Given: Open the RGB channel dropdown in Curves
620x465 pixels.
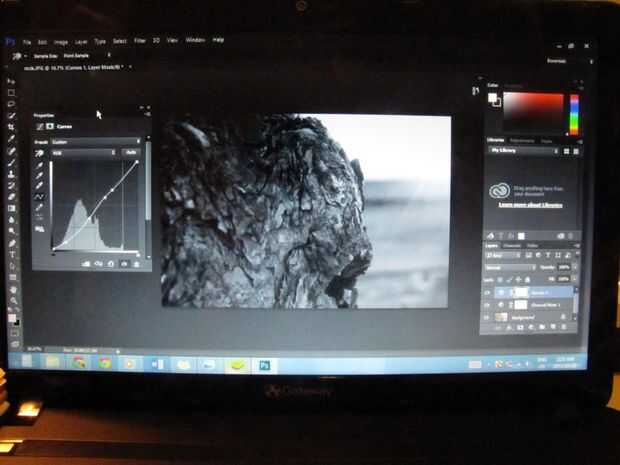Looking at the screenshot, I should 84,152.
